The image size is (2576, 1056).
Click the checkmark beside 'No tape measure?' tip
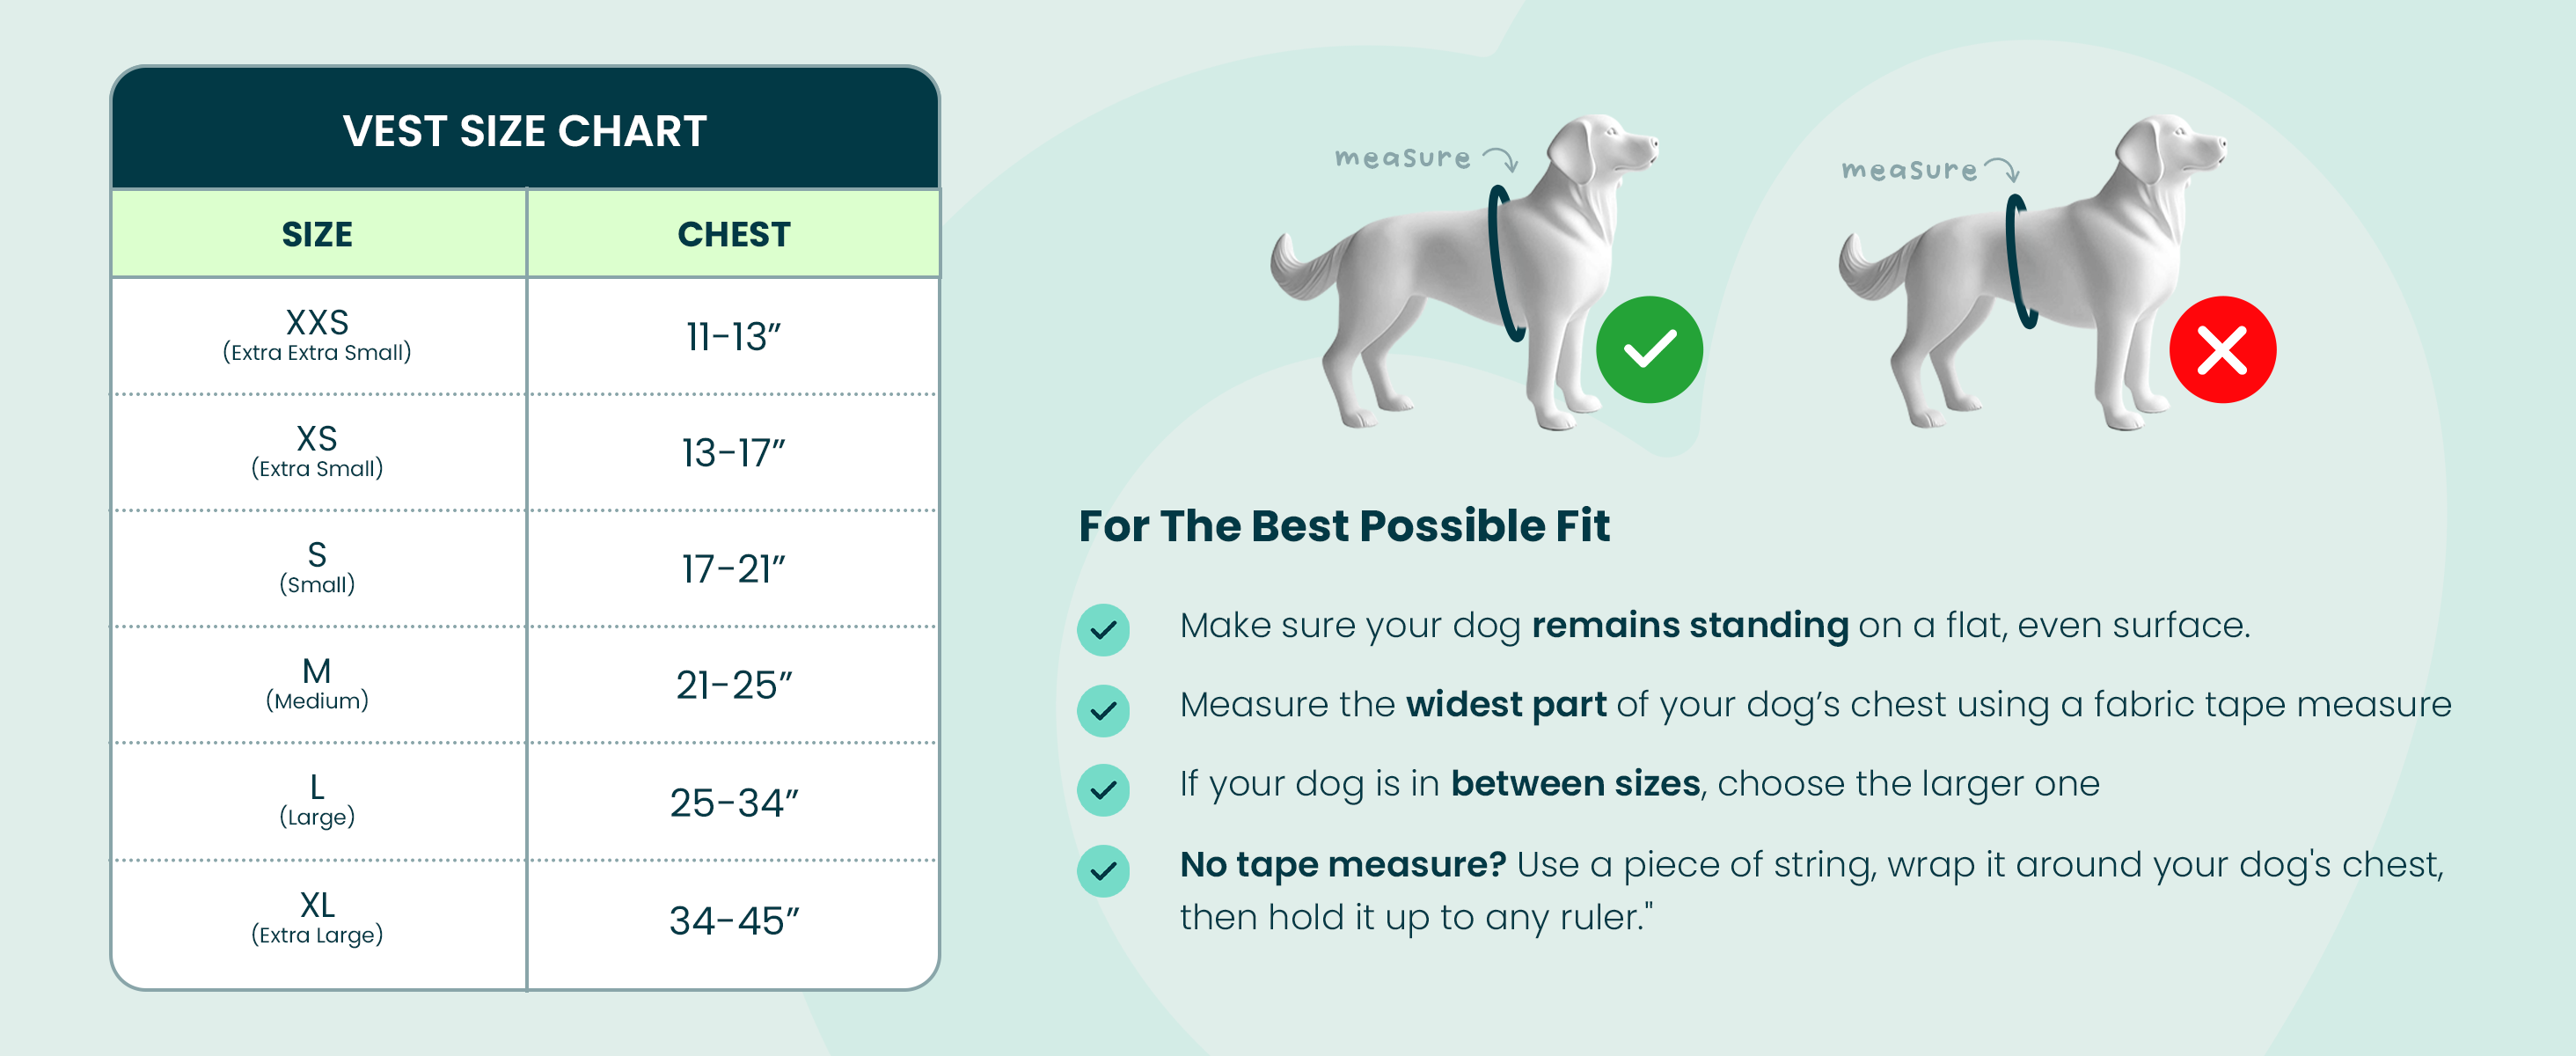(1103, 871)
